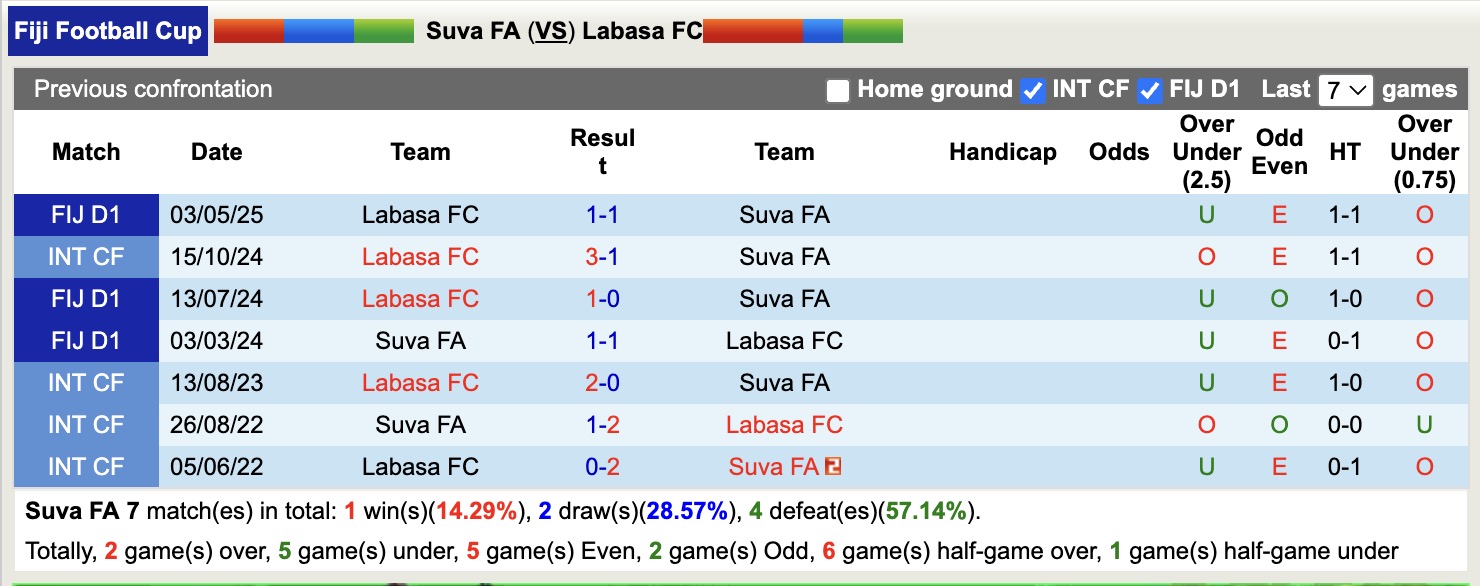This screenshot has height=586, width=1480.
Task: Uncheck the INT CF checkbox
Action: coord(1033,91)
